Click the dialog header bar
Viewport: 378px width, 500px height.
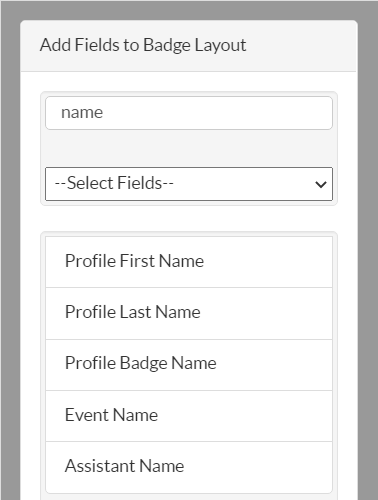pyautogui.click(x=189, y=46)
